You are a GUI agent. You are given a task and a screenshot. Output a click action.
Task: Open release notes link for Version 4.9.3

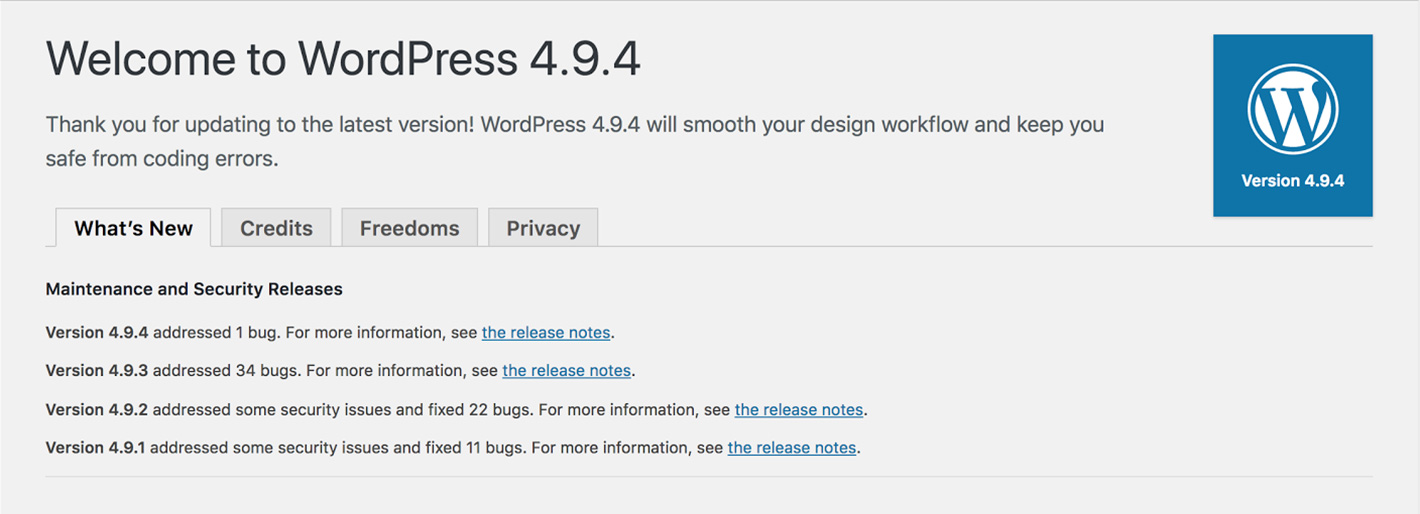(x=566, y=371)
